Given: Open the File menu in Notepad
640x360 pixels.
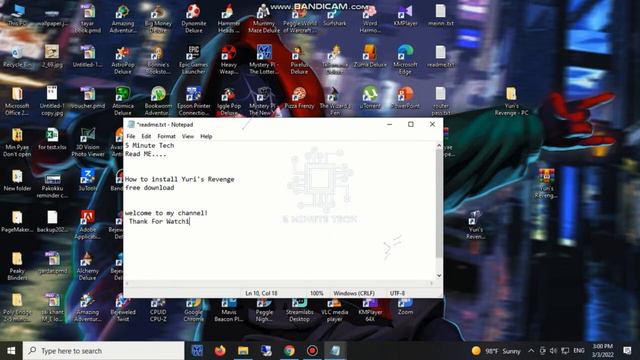Looking at the screenshot, I should pyautogui.click(x=131, y=136).
